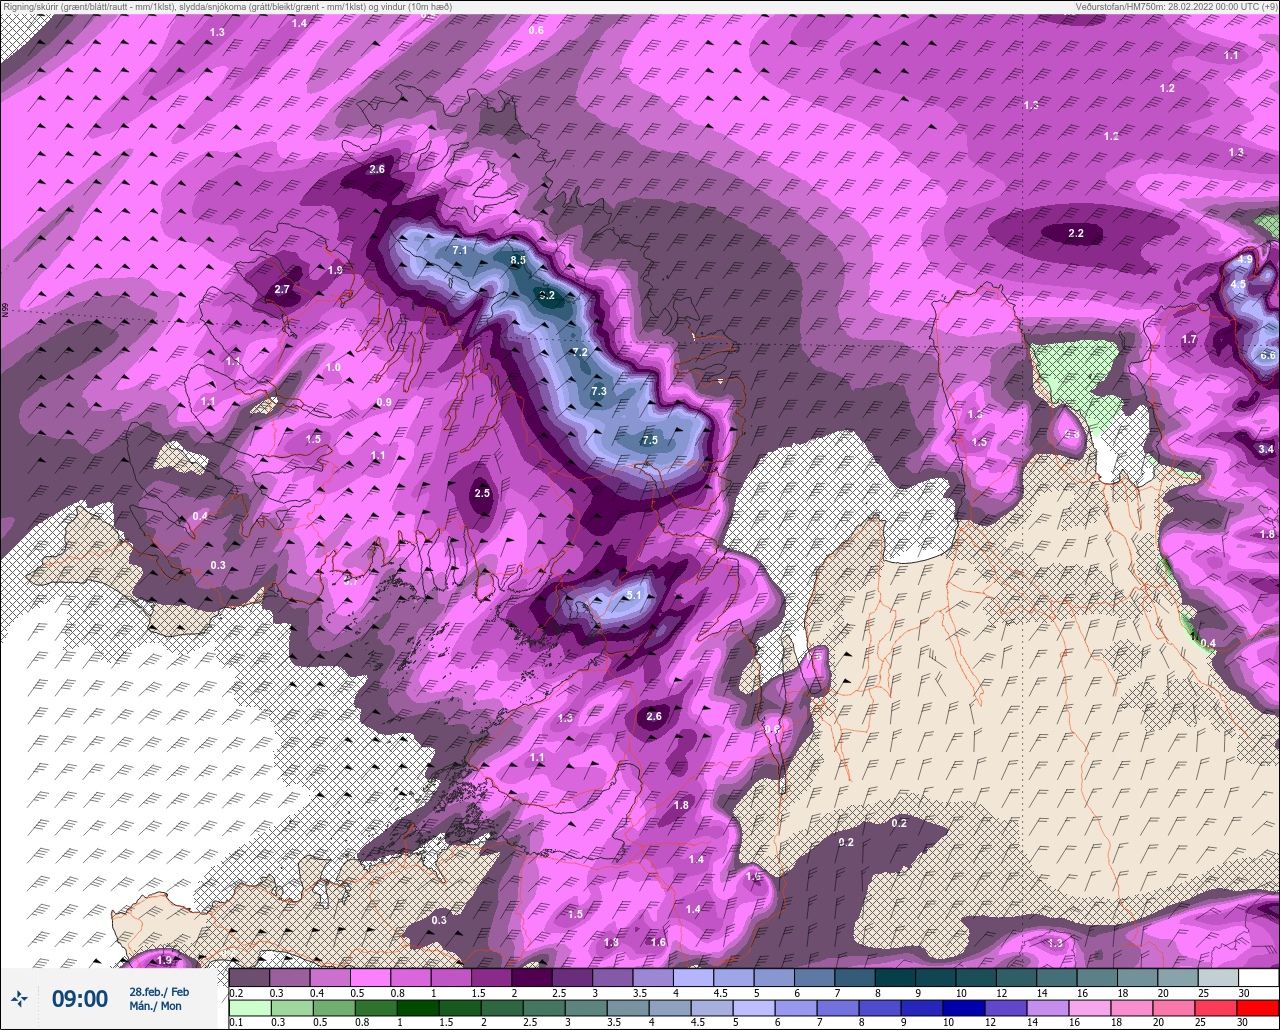This screenshot has height=1030, width=1280.
Task: Click the 2.7 precipitation value on the map
Action: pos(282,289)
